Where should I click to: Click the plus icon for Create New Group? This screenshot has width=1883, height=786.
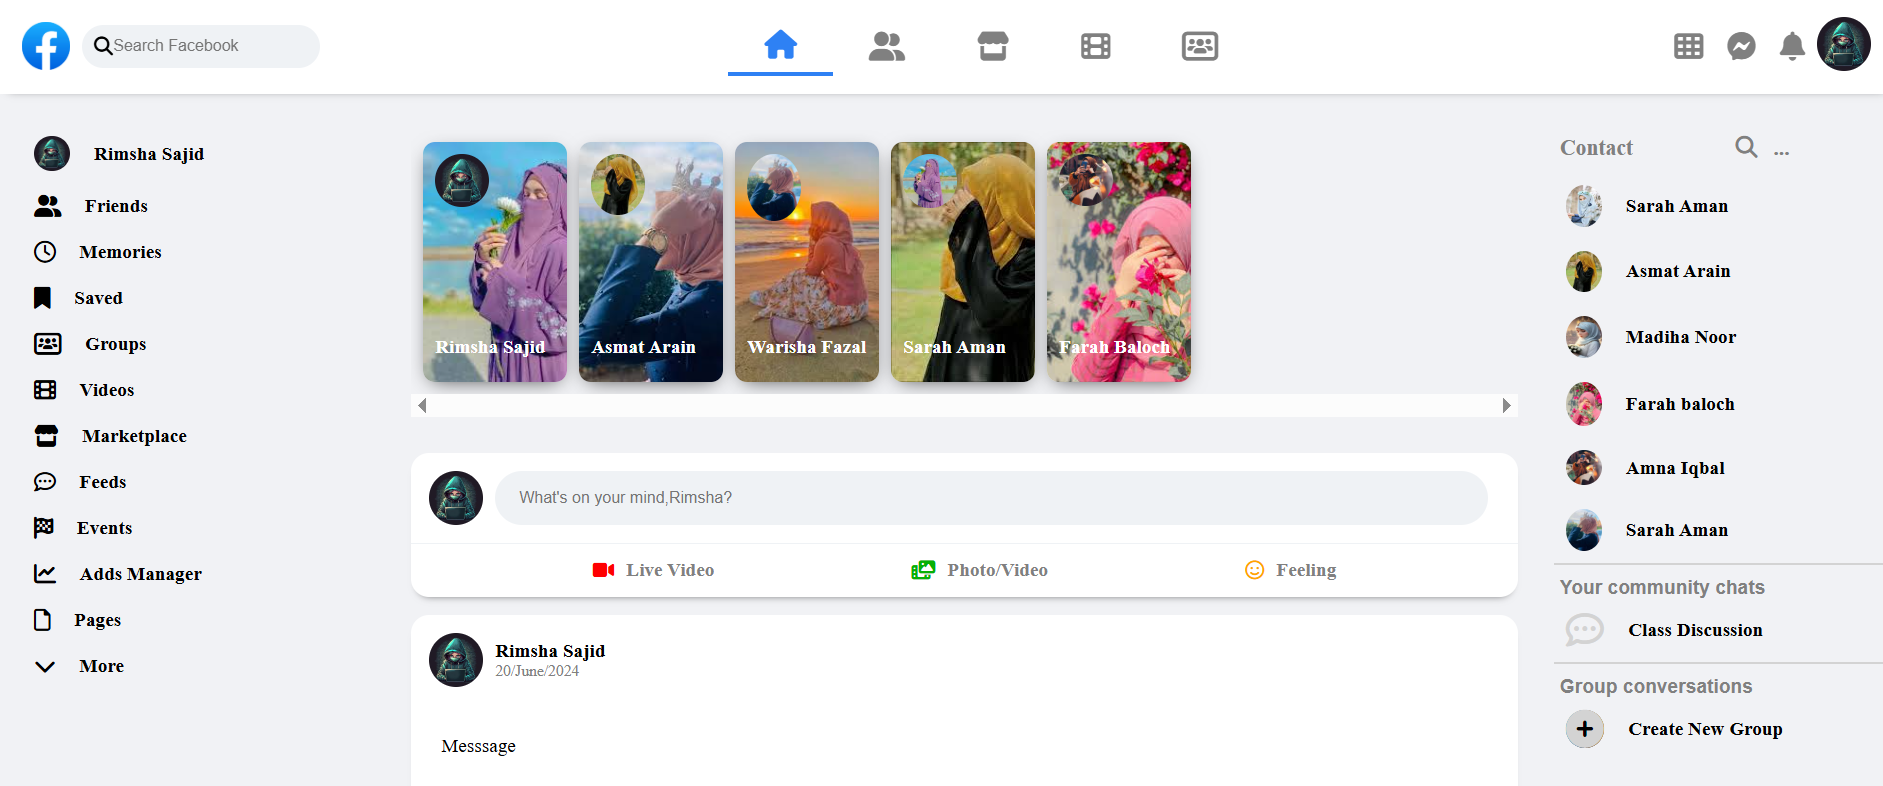click(x=1585, y=729)
